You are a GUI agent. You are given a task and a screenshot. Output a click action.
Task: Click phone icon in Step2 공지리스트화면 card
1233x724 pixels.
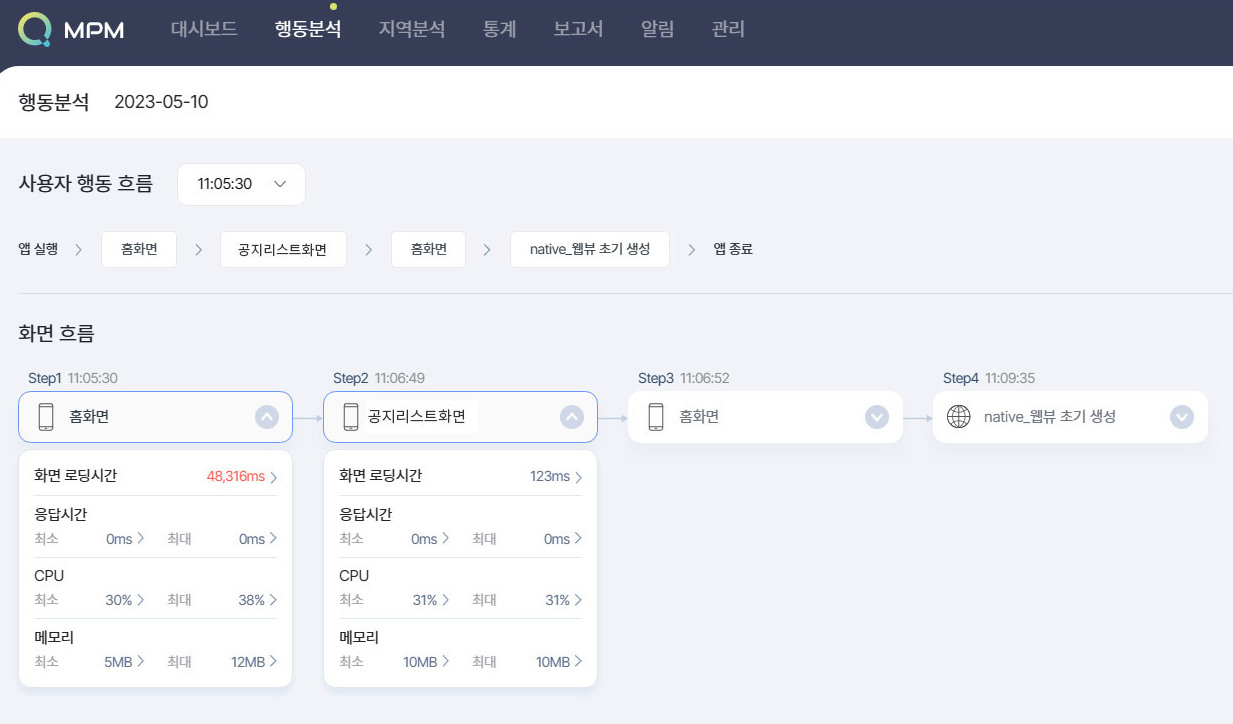click(351, 417)
